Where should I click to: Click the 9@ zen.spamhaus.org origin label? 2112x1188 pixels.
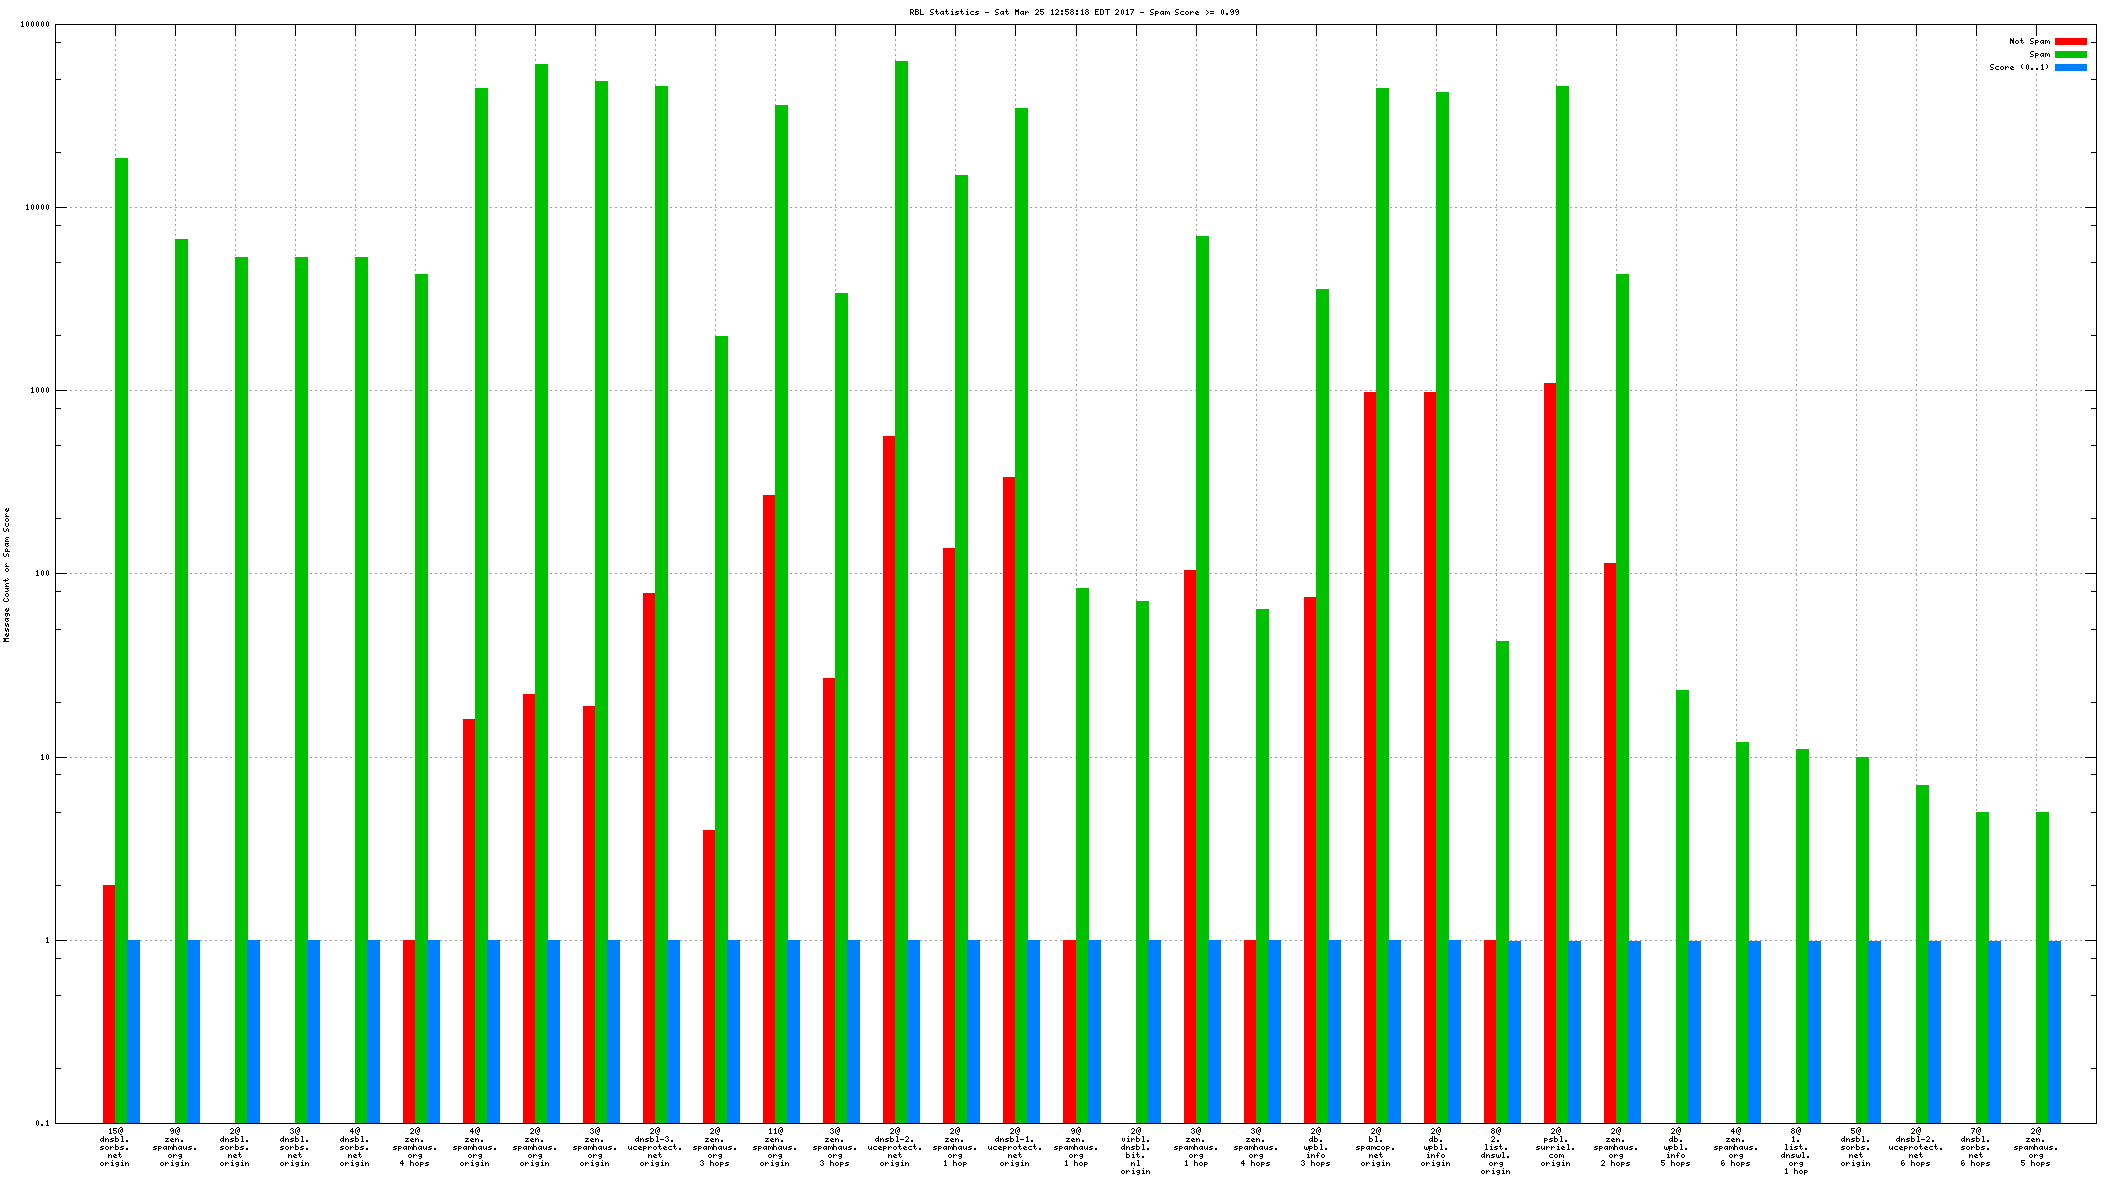[x=175, y=1146]
